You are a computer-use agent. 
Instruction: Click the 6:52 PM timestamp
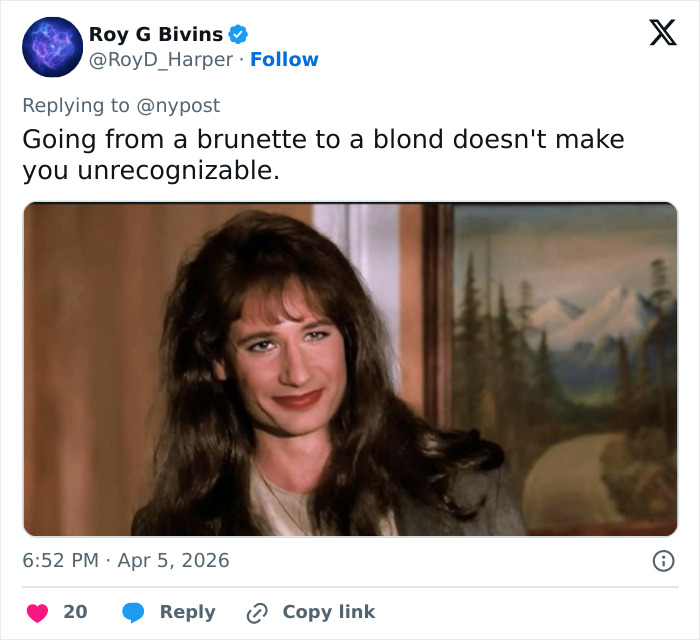[61, 561]
